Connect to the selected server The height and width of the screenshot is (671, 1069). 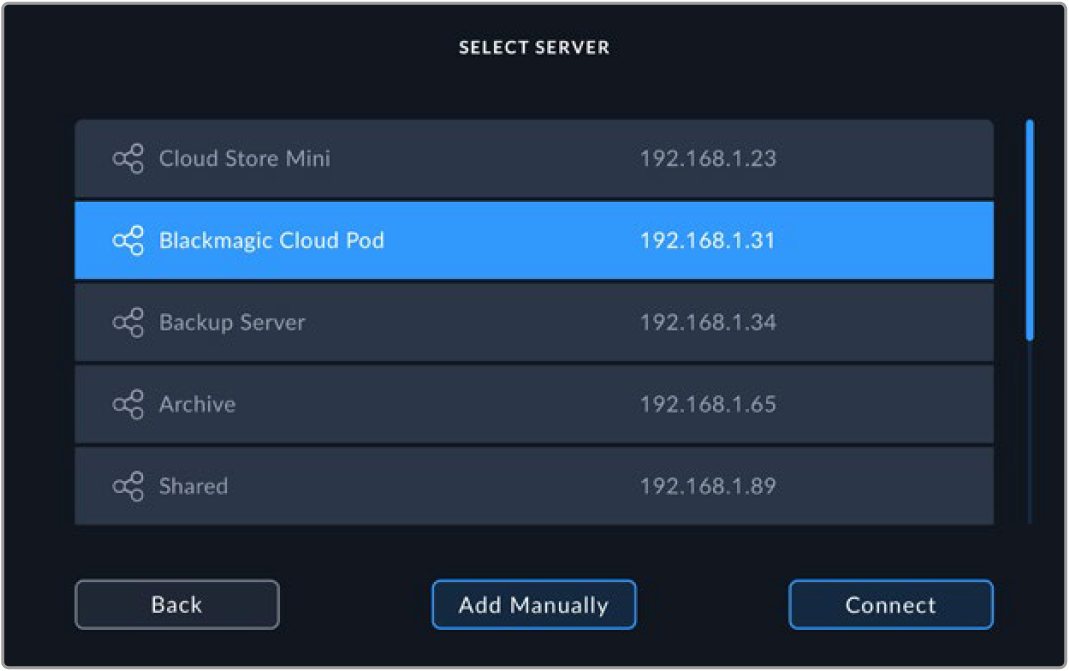891,604
